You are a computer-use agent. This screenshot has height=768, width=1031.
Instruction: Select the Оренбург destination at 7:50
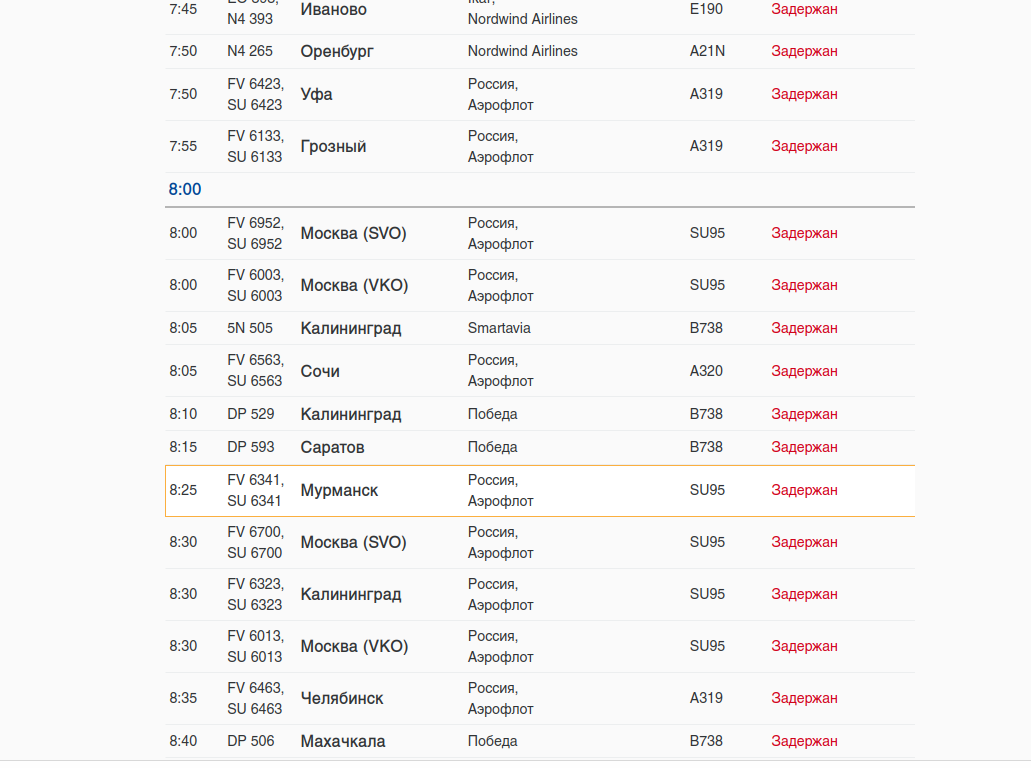[337, 51]
